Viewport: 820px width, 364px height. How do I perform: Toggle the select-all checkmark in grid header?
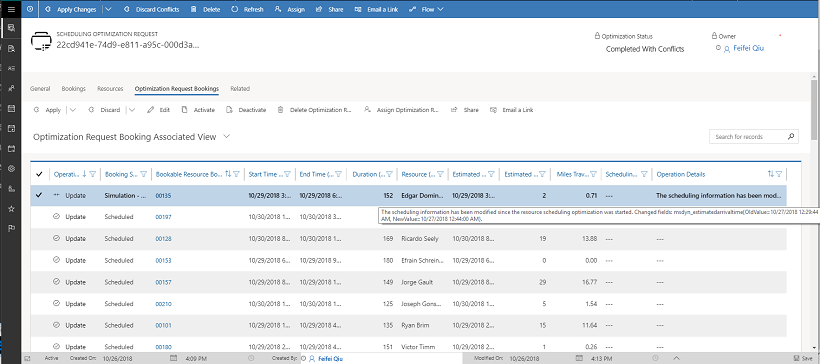tap(39, 174)
